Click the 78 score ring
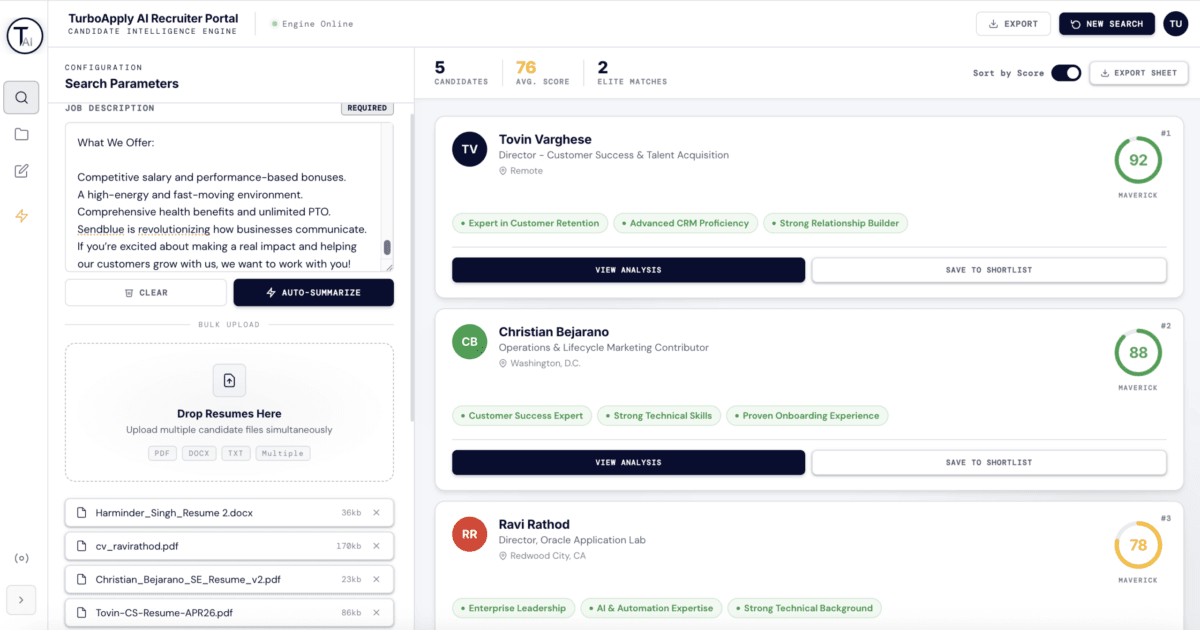This screenshot has height=630, width=1200. (1138, 545)
